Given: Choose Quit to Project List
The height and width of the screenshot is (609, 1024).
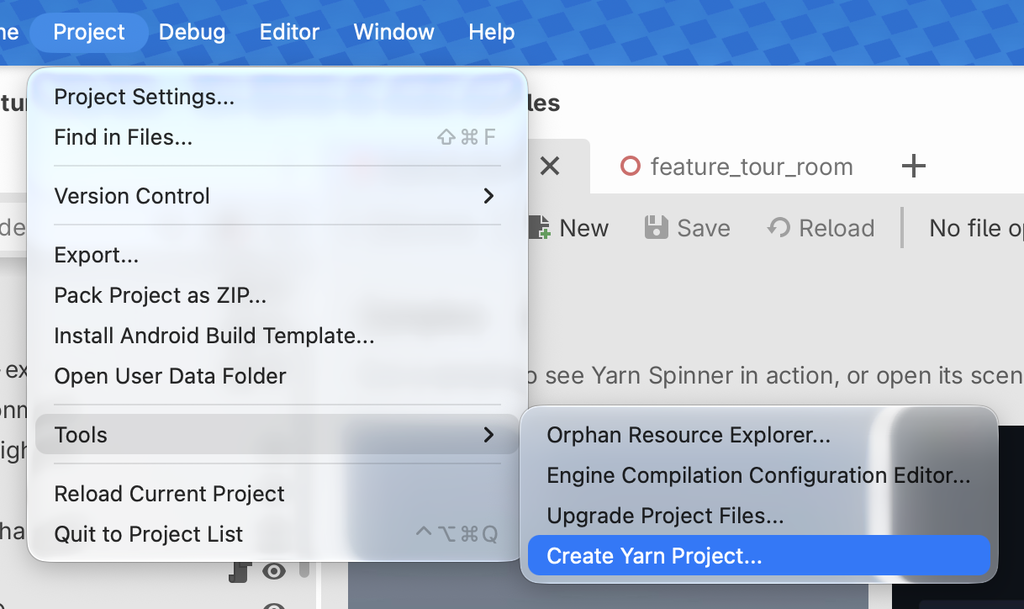Looking at the screenshot, I should 277,535.
